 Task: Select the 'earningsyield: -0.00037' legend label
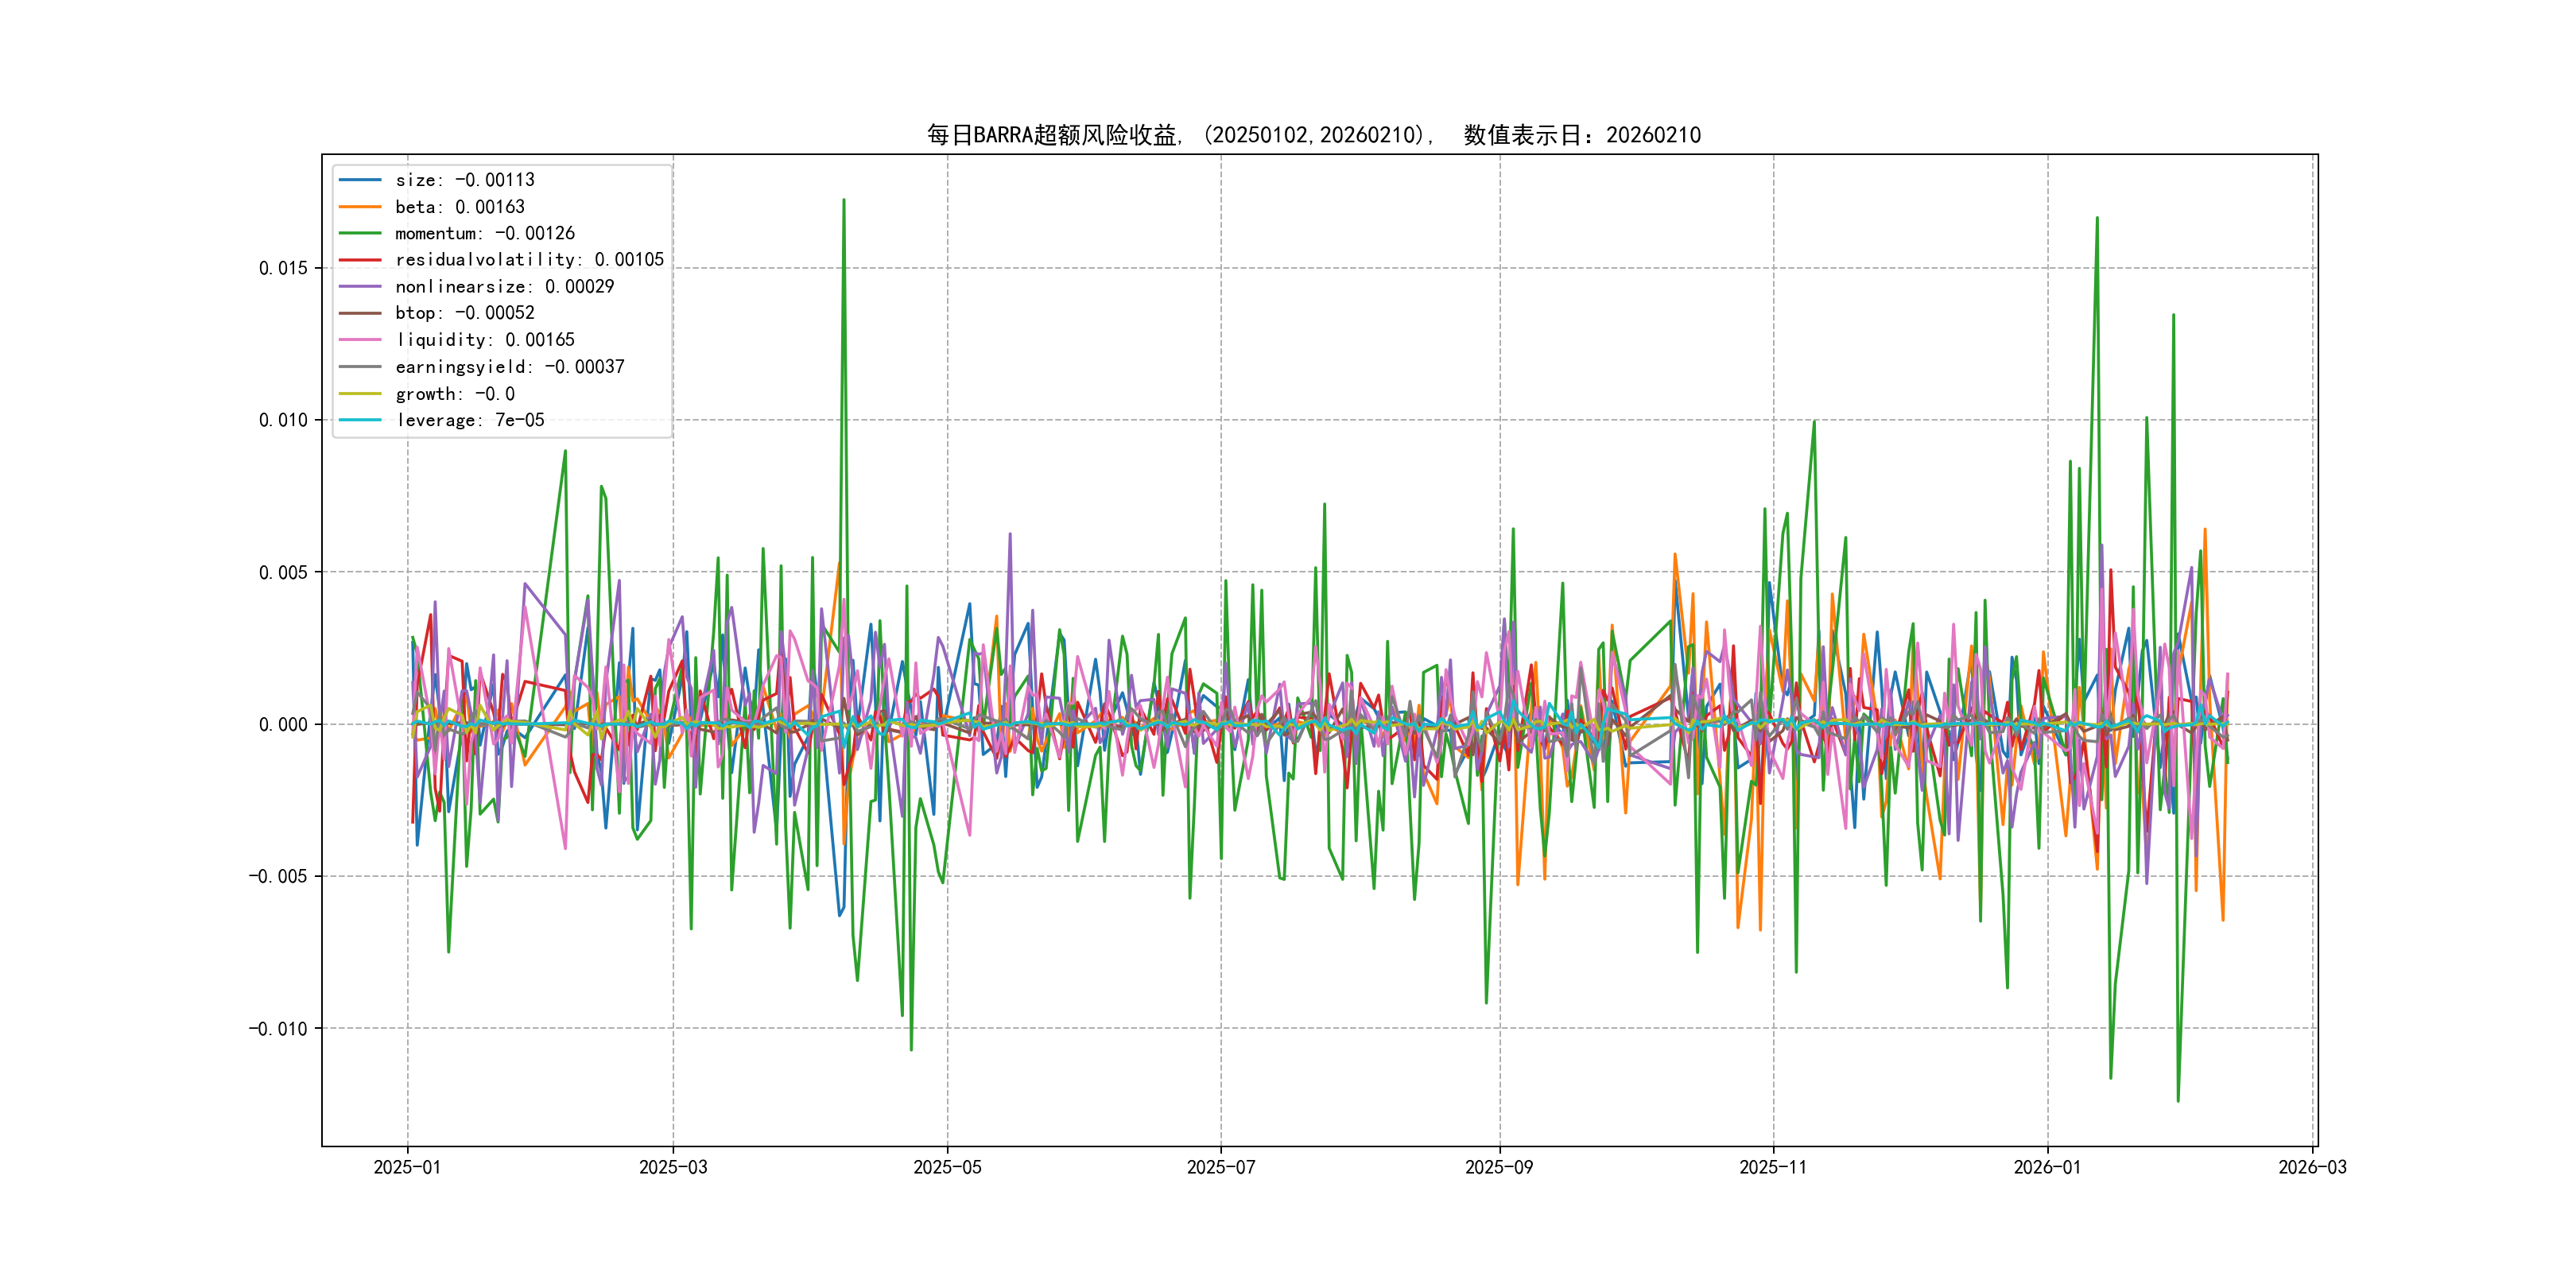click(509, 367)
